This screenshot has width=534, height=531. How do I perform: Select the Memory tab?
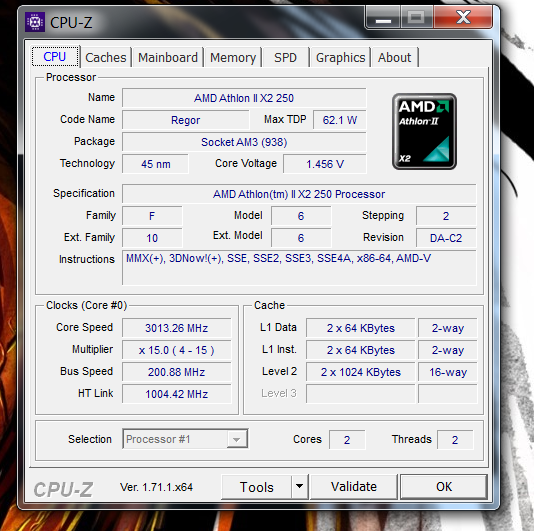point(233,58)
